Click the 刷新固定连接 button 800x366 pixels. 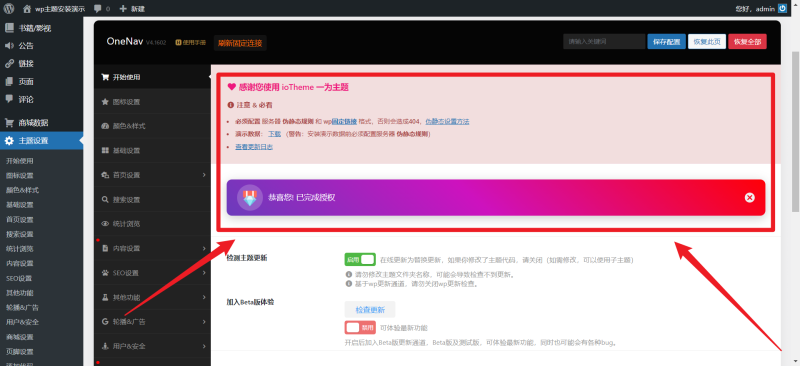240,43
